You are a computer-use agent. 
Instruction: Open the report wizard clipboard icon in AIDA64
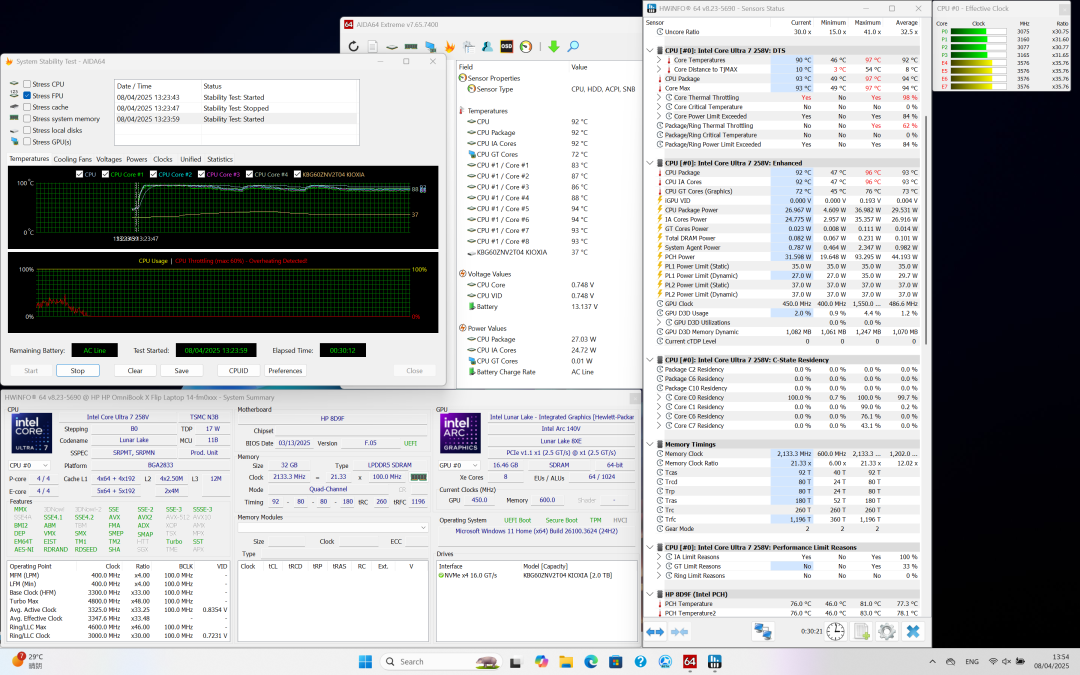click(x=469, y=46)
